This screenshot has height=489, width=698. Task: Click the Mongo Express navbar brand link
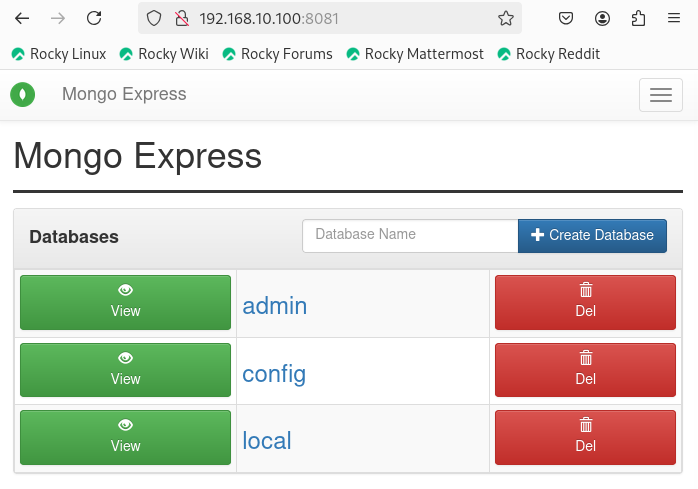[124, 94]
